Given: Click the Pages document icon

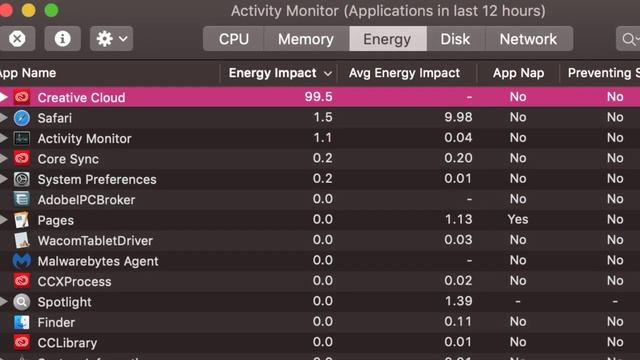Looking at the screenshot, I should (x=22, y=220).
